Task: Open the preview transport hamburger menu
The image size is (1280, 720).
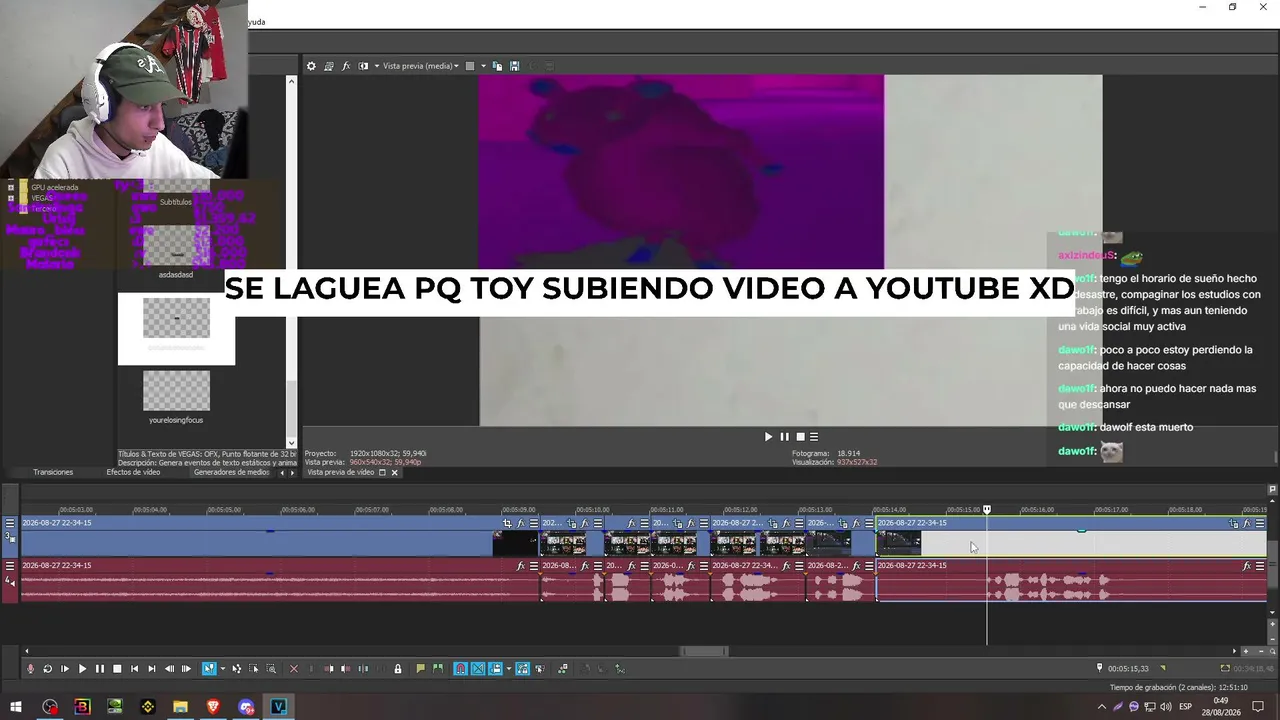Action: click(x=814, y=437)
